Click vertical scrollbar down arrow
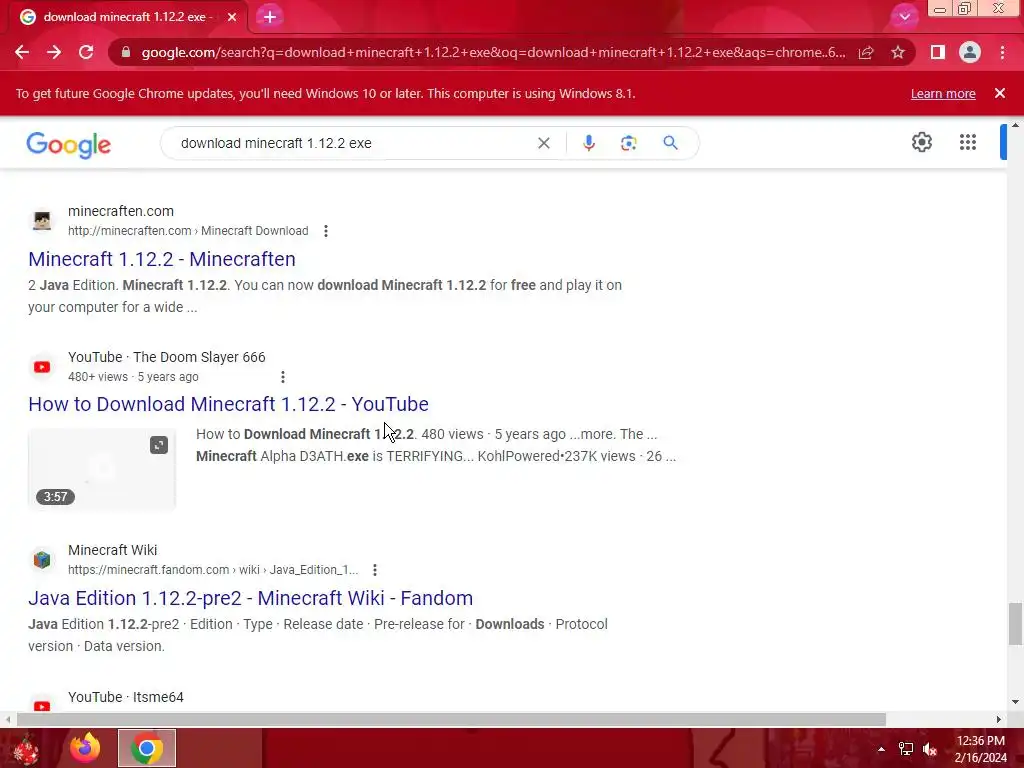1024x768 pixels. click(x=1015, y=702)
